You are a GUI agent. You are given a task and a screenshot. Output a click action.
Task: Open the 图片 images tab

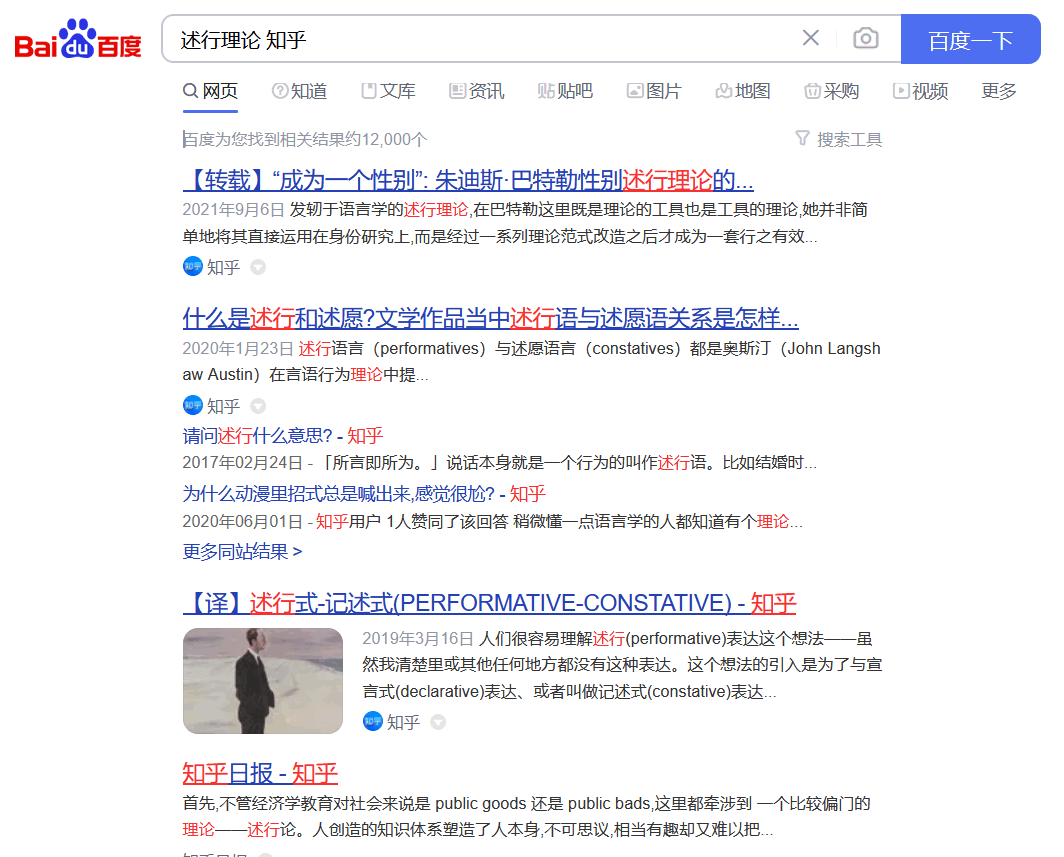click(x=653, y=91)
